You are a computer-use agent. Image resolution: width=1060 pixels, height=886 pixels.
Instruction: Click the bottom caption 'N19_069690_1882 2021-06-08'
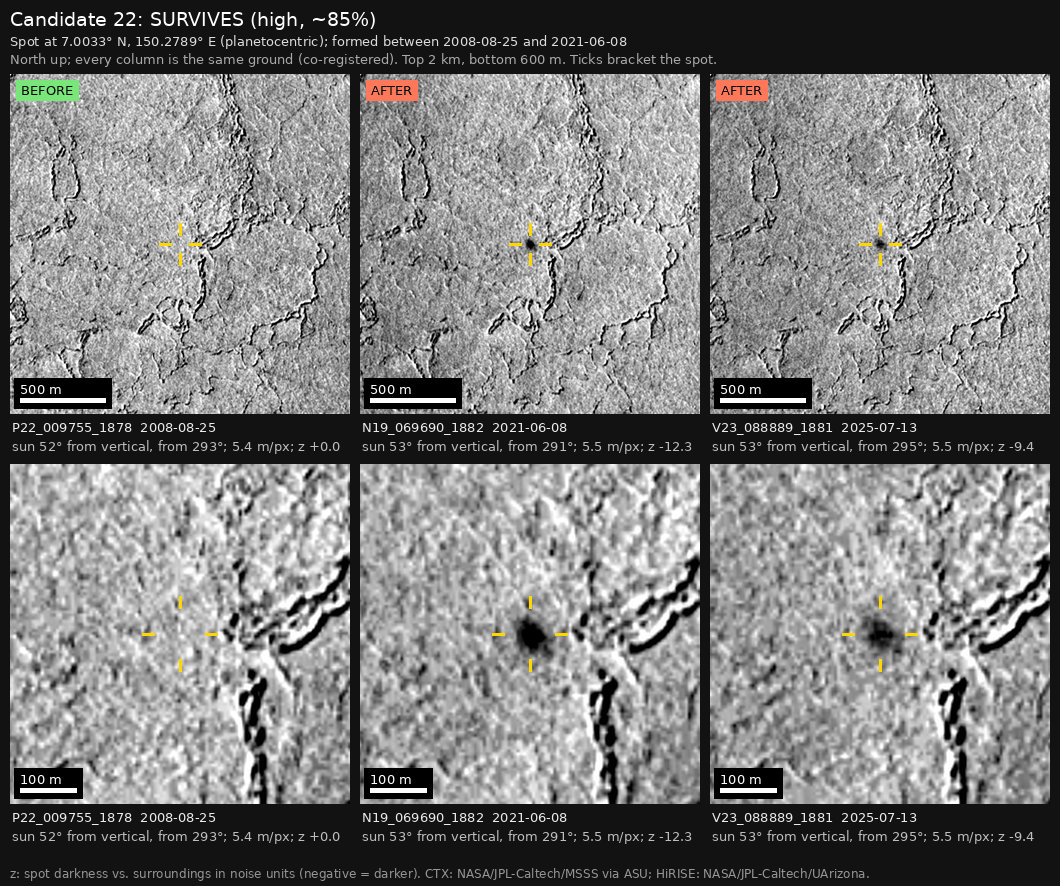pyautogui.click(x=464, y=818)
